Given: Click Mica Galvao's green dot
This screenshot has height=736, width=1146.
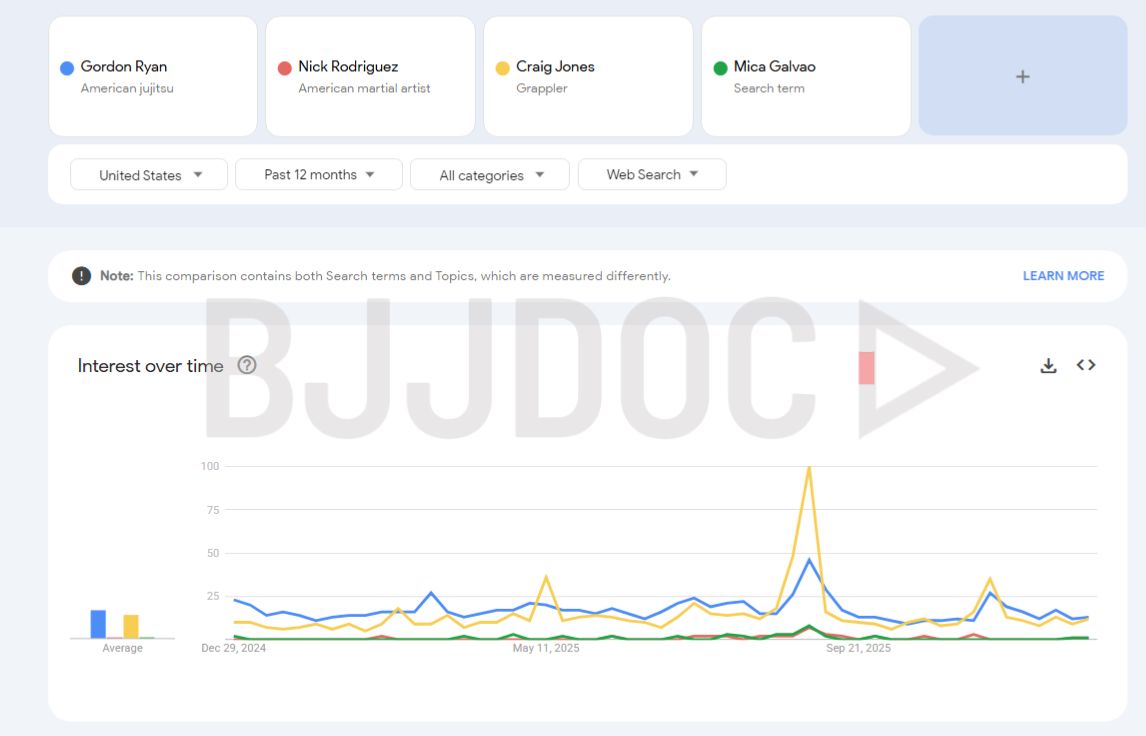Looking at the screenshot, I should 720,68.
